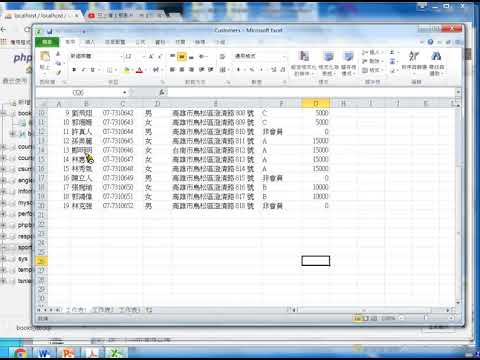Click the Fill Color bucket swatch
The width and height of the screenshot is (480, 360).
click(x=126, y=70)
